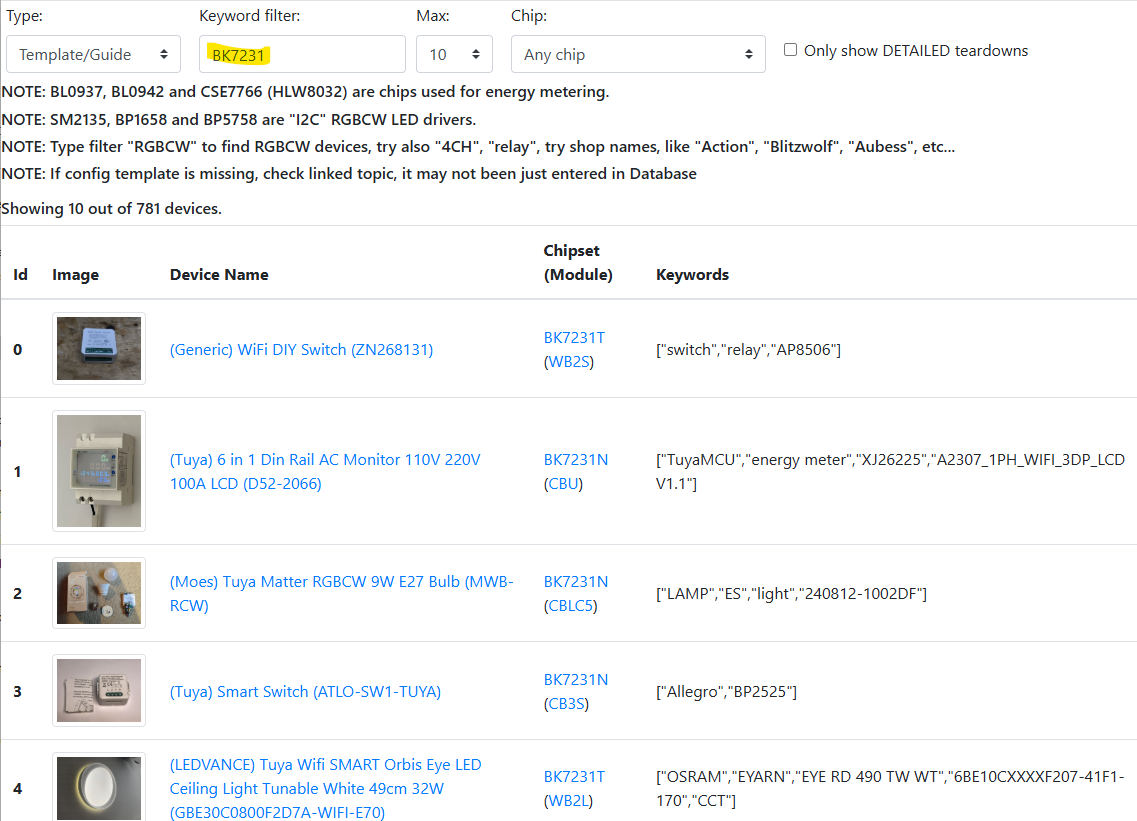This screenshot has height=821, width=1137.
Task: Open the Type dropdown showing Template/Guide
Action: pos(93,54)
